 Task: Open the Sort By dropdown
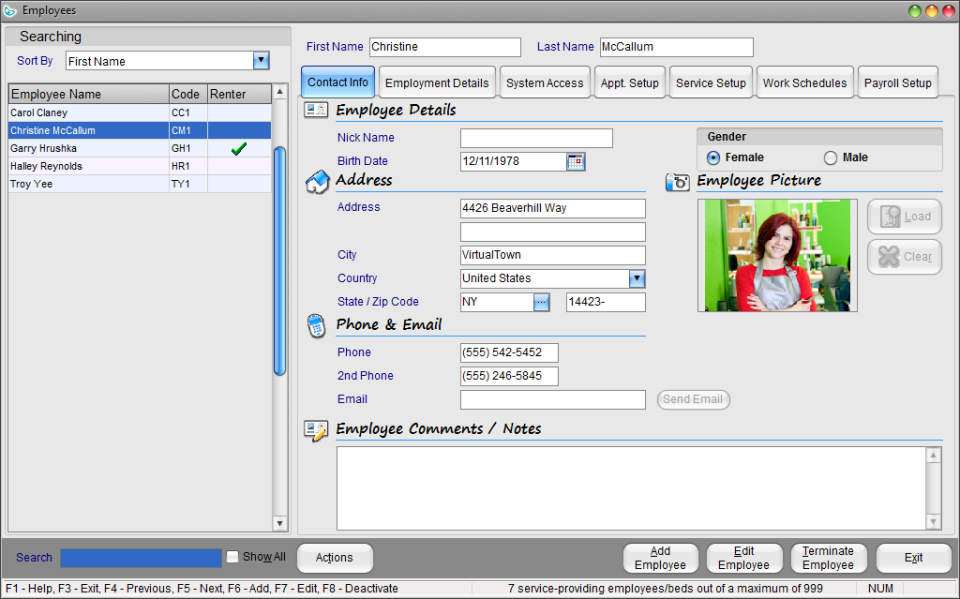pyautogui.click(x=261, y=60)
